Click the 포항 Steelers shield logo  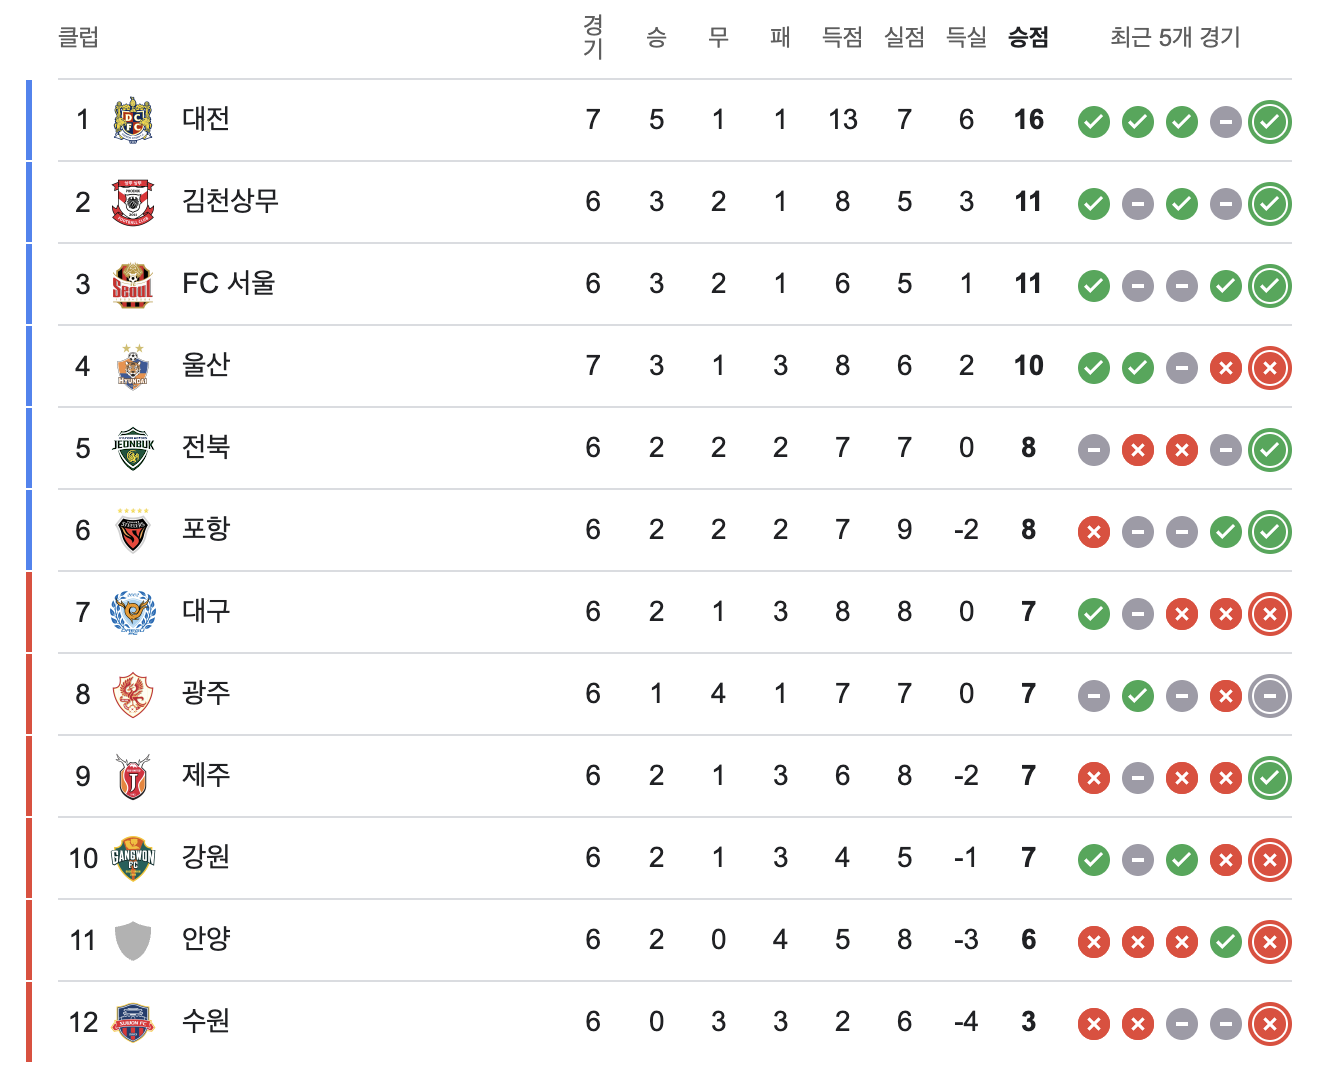pos(133,531)
